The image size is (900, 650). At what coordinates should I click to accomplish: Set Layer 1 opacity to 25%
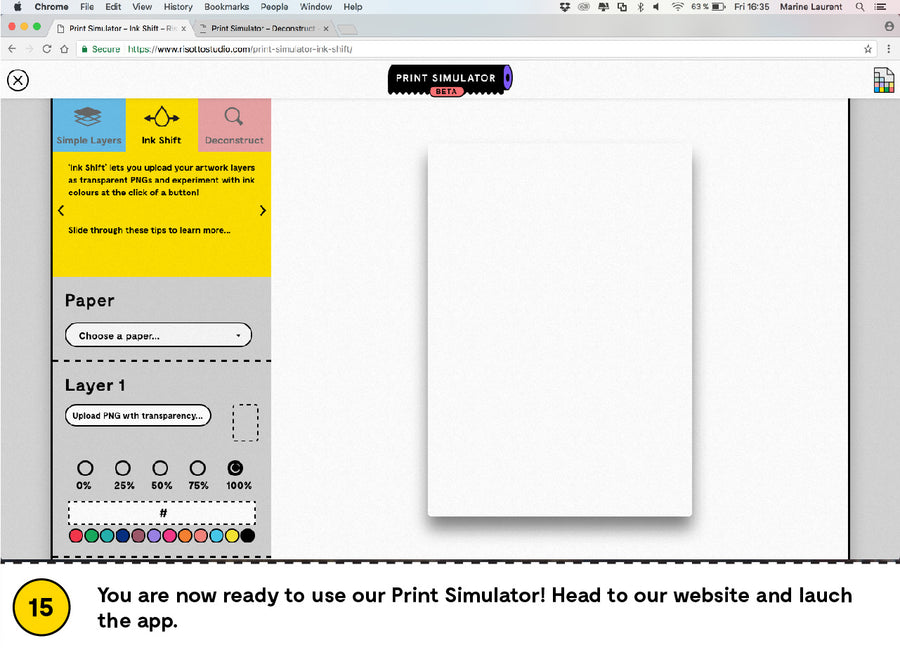(x=123, y=468)
